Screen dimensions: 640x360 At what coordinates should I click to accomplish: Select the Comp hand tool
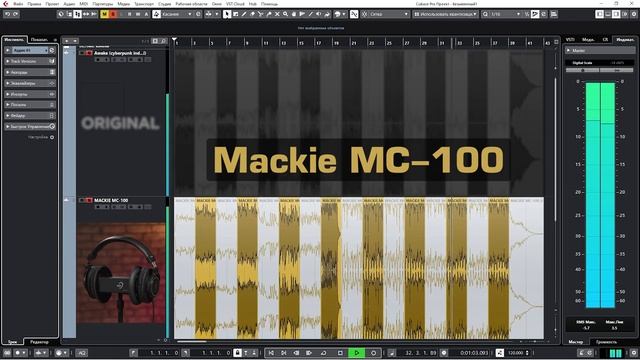pos(294,14)
